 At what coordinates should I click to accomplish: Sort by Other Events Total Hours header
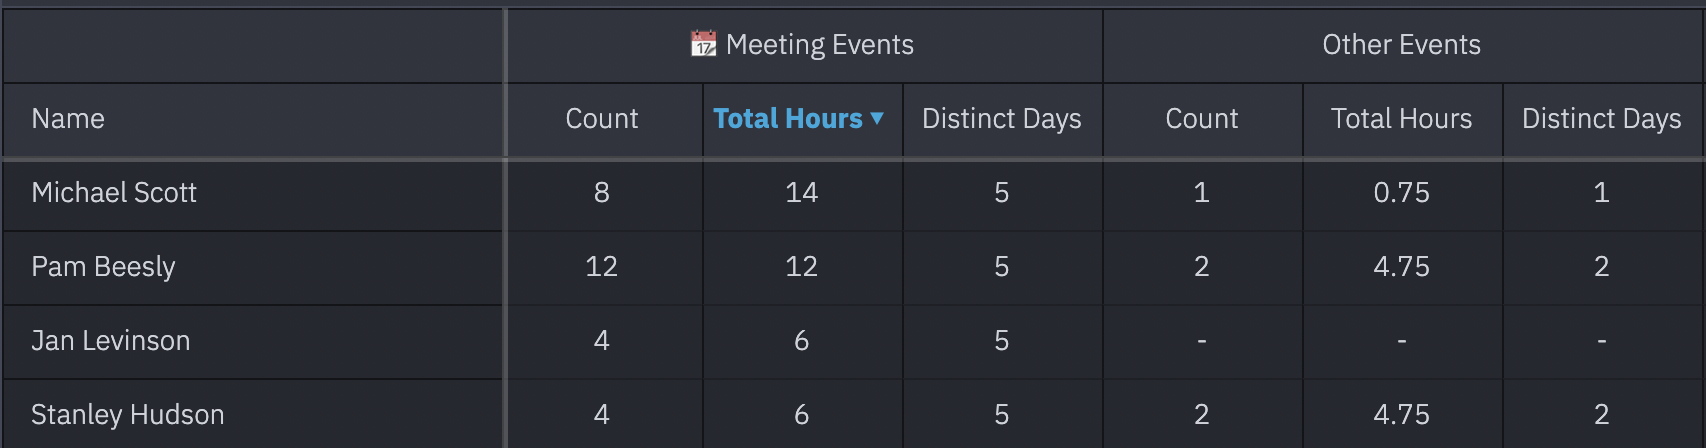1402,119
